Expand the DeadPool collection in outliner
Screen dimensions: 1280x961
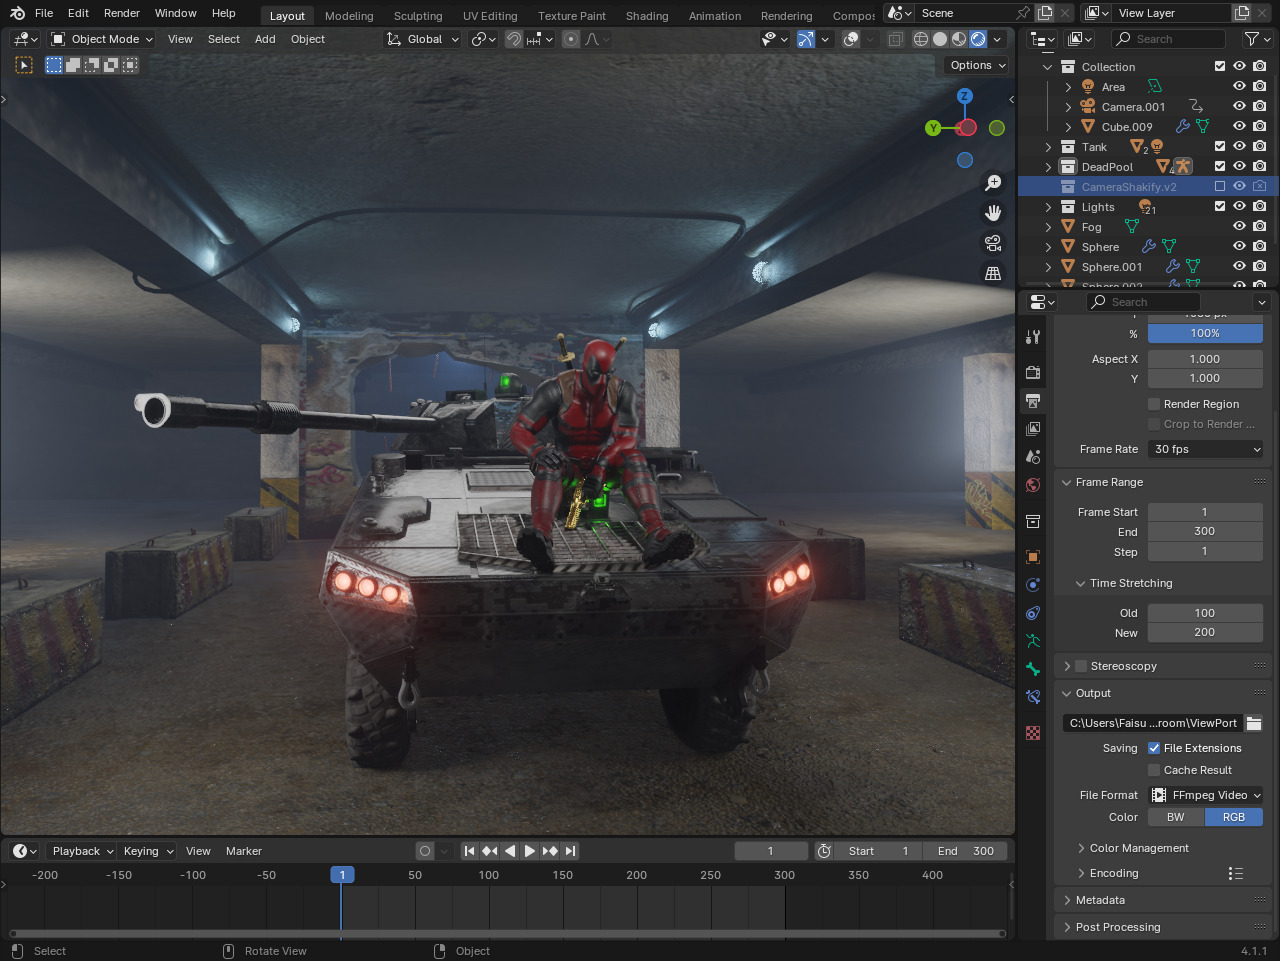pyautogui.click(x=1048, y=167)
